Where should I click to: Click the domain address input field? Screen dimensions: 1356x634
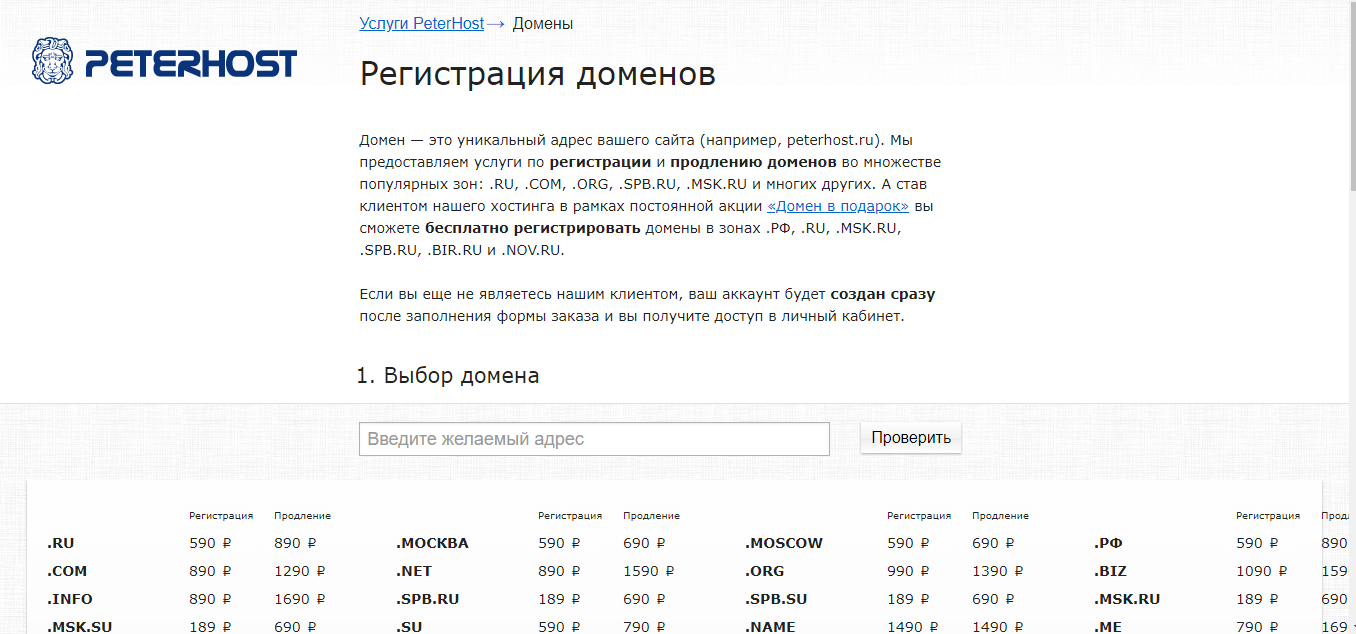click(594, 439)
